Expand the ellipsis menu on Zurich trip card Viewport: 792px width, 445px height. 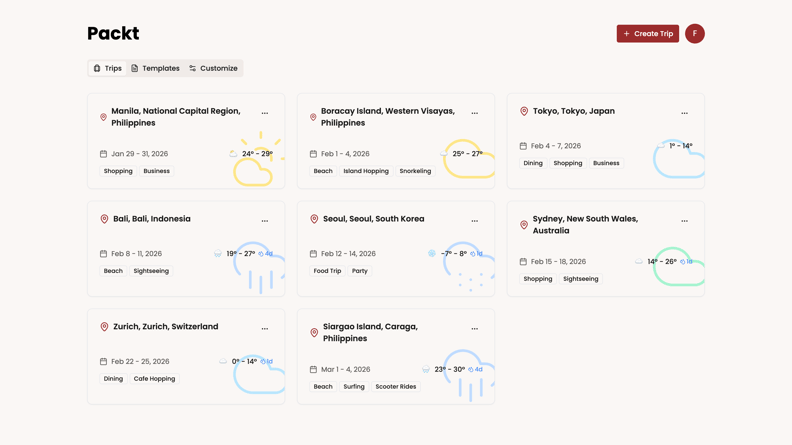(x=265, y=328)
